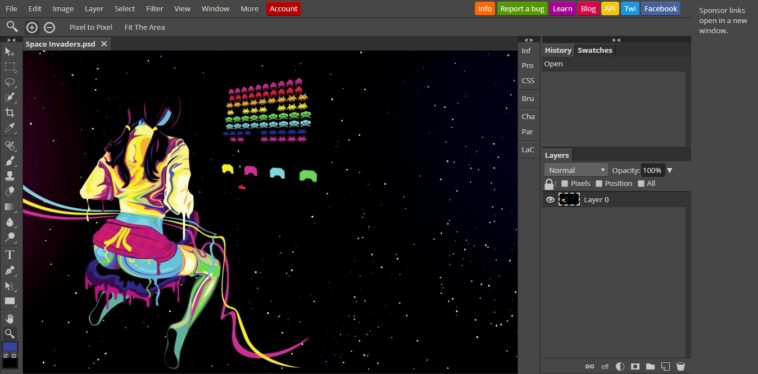Select the Hand tool
Screen dimensions: 758x374
(x=10, y=318)
